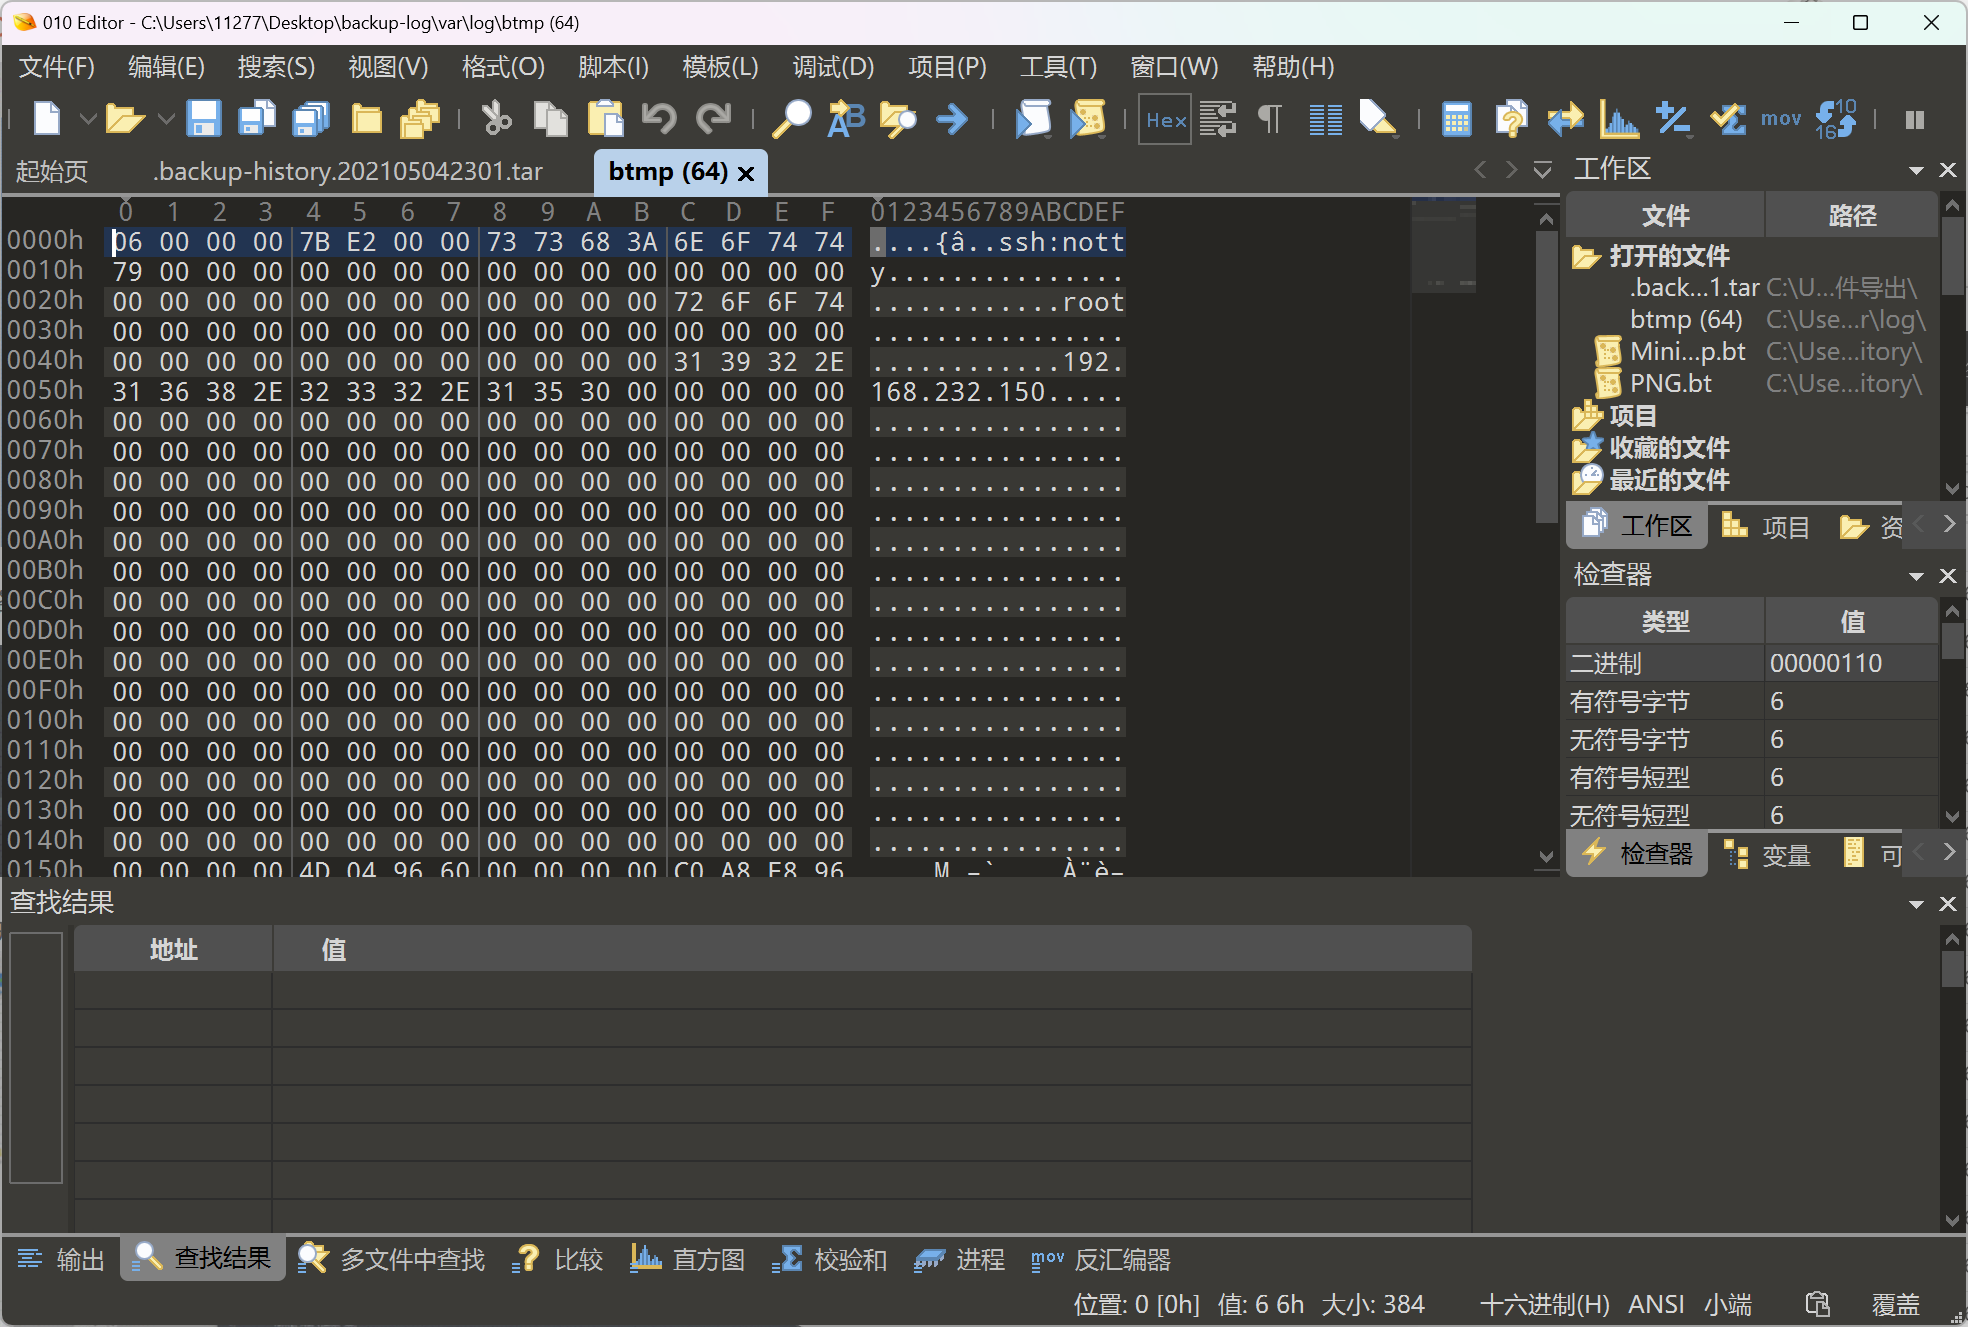Screen dimensions: 1968x1327
Task: Open the dropdown arrow next to New file
Action: [87, 119]
